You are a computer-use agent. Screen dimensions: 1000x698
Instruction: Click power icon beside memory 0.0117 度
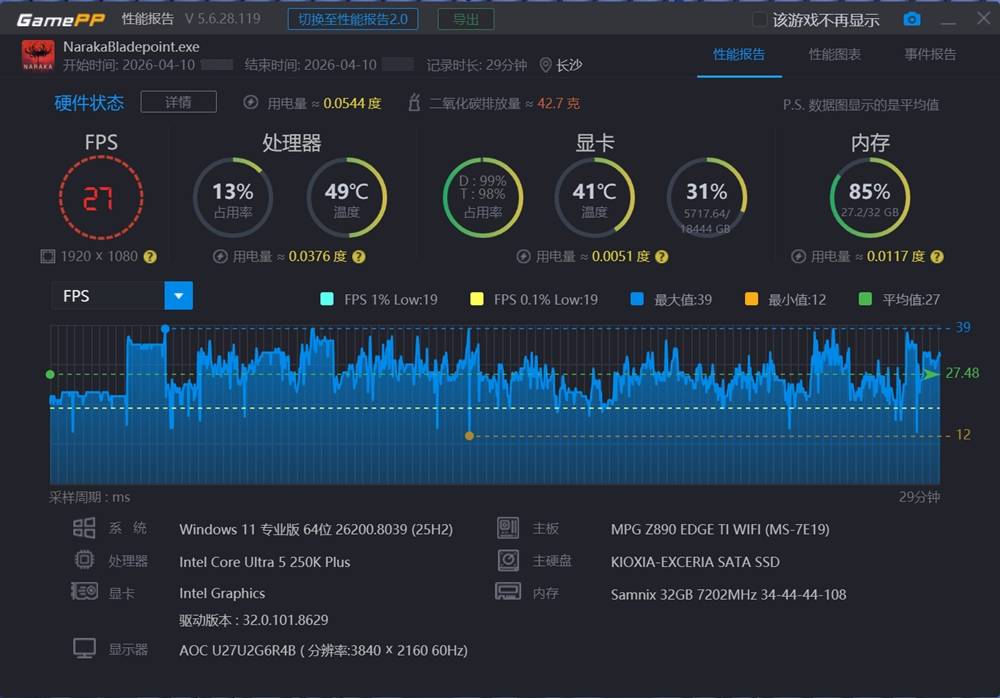[x=798, y=256]
